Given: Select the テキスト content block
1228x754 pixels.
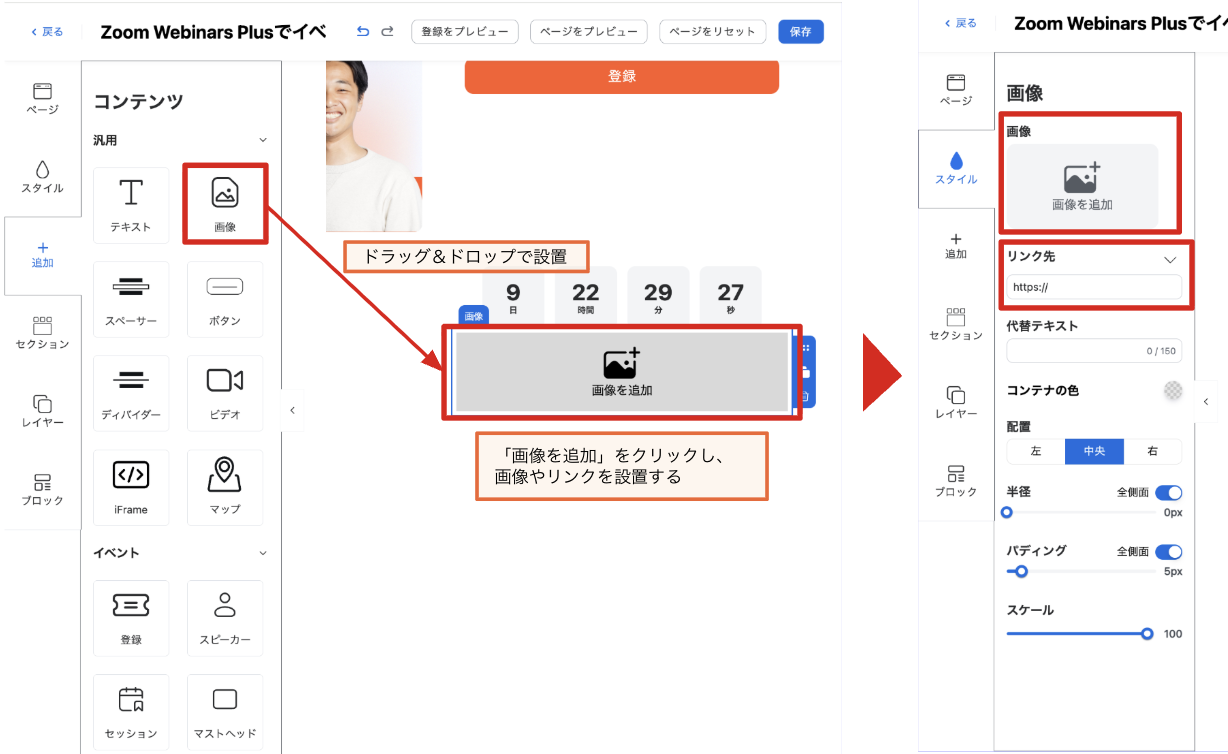Looking at the screenshot, I should pyautogui.click(x=131, y=205).
